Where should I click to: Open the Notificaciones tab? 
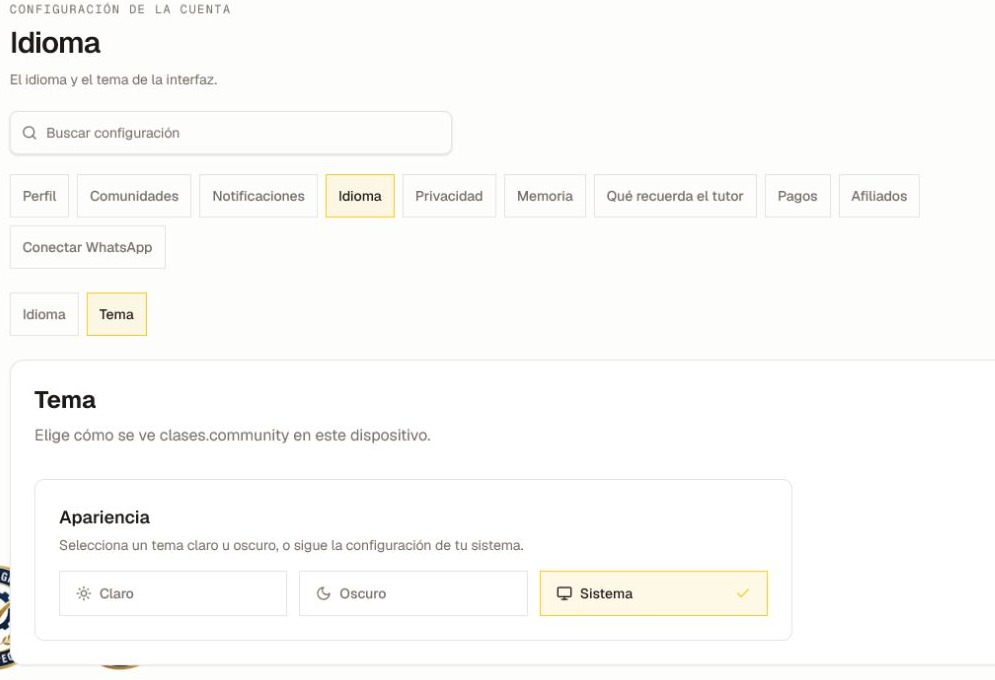point(258,196)
